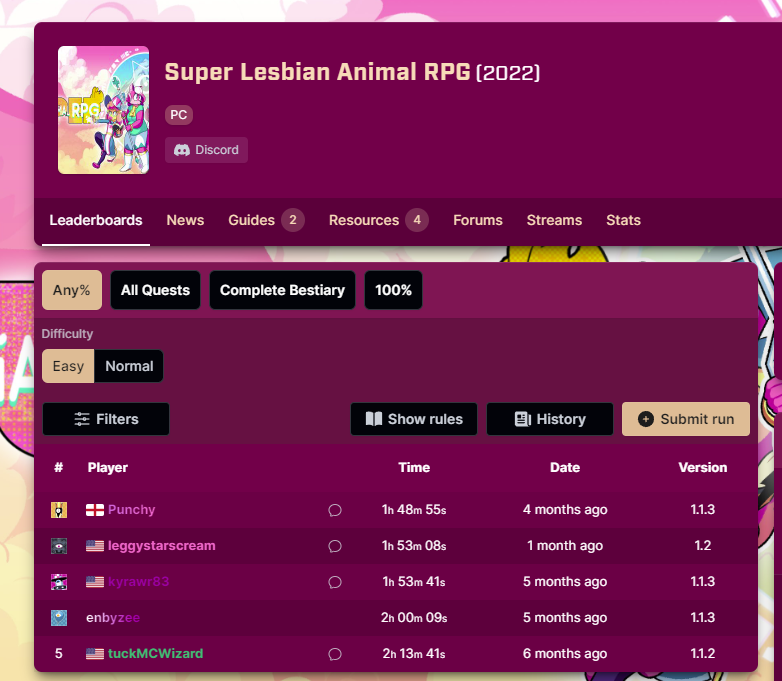Image resolution: width=782 pixels, height=681 pixels.
Task: Open the Filters panel
Action: [106, 419]
